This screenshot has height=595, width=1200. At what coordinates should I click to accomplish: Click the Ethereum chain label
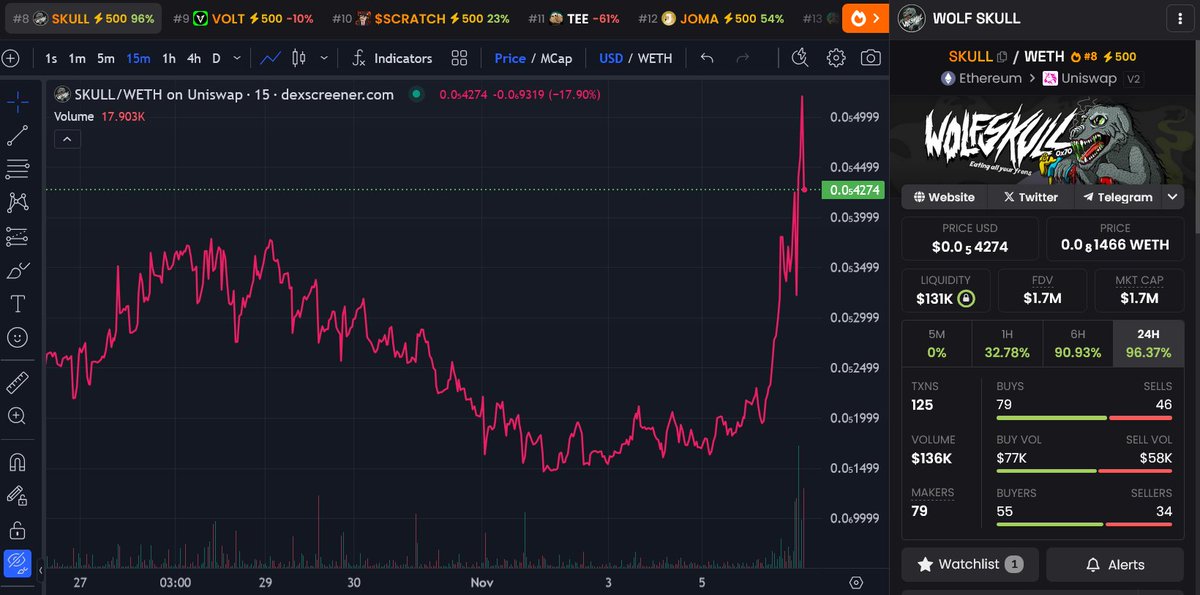pos(981,78)
